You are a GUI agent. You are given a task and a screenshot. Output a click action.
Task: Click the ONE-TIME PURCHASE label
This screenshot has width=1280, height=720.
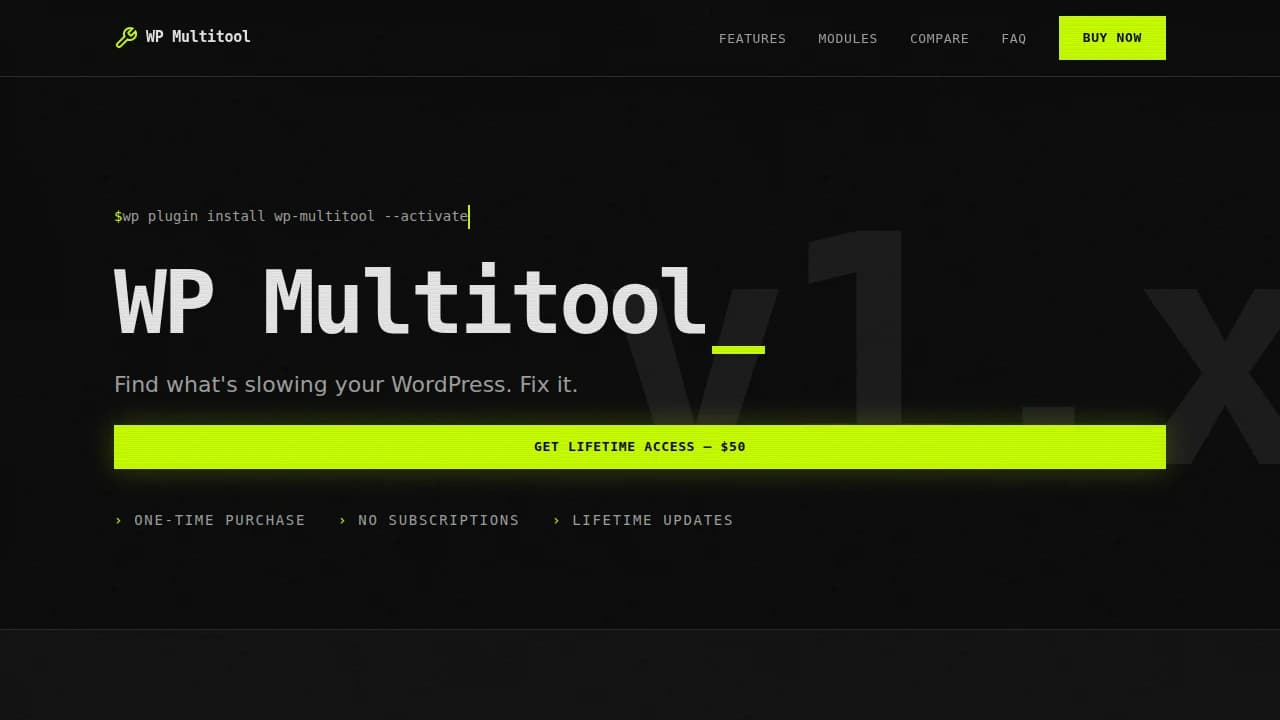[x=219, y=520]
